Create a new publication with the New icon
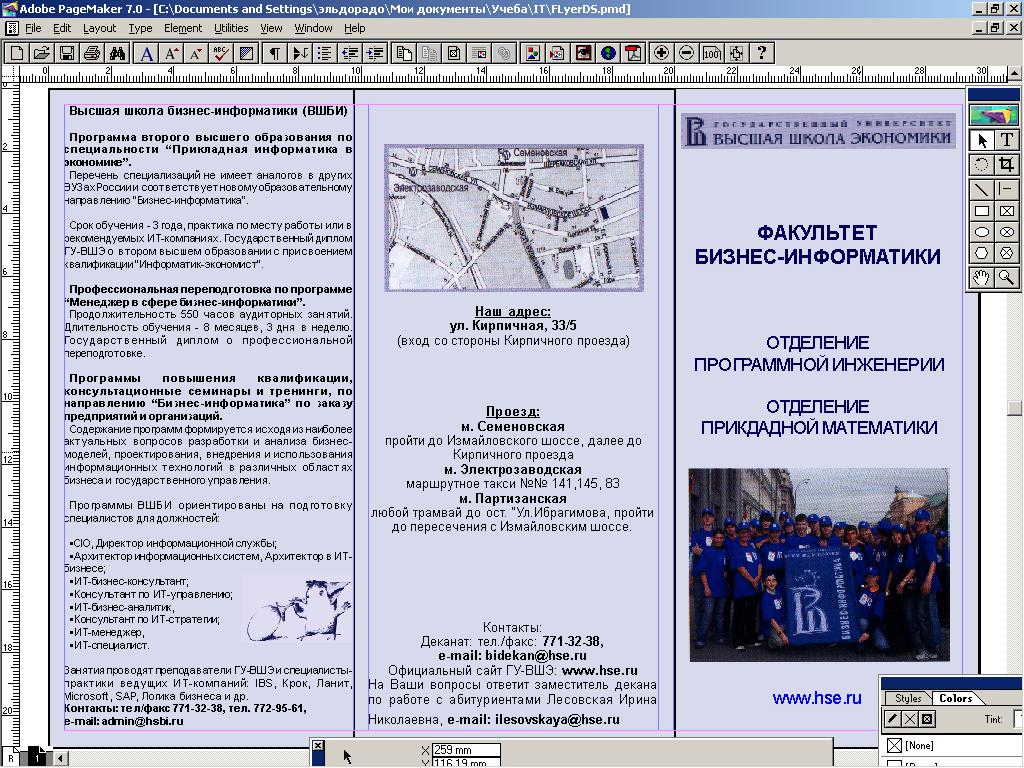Viewport: 1024px width, 768px height. tap(17, 53)
